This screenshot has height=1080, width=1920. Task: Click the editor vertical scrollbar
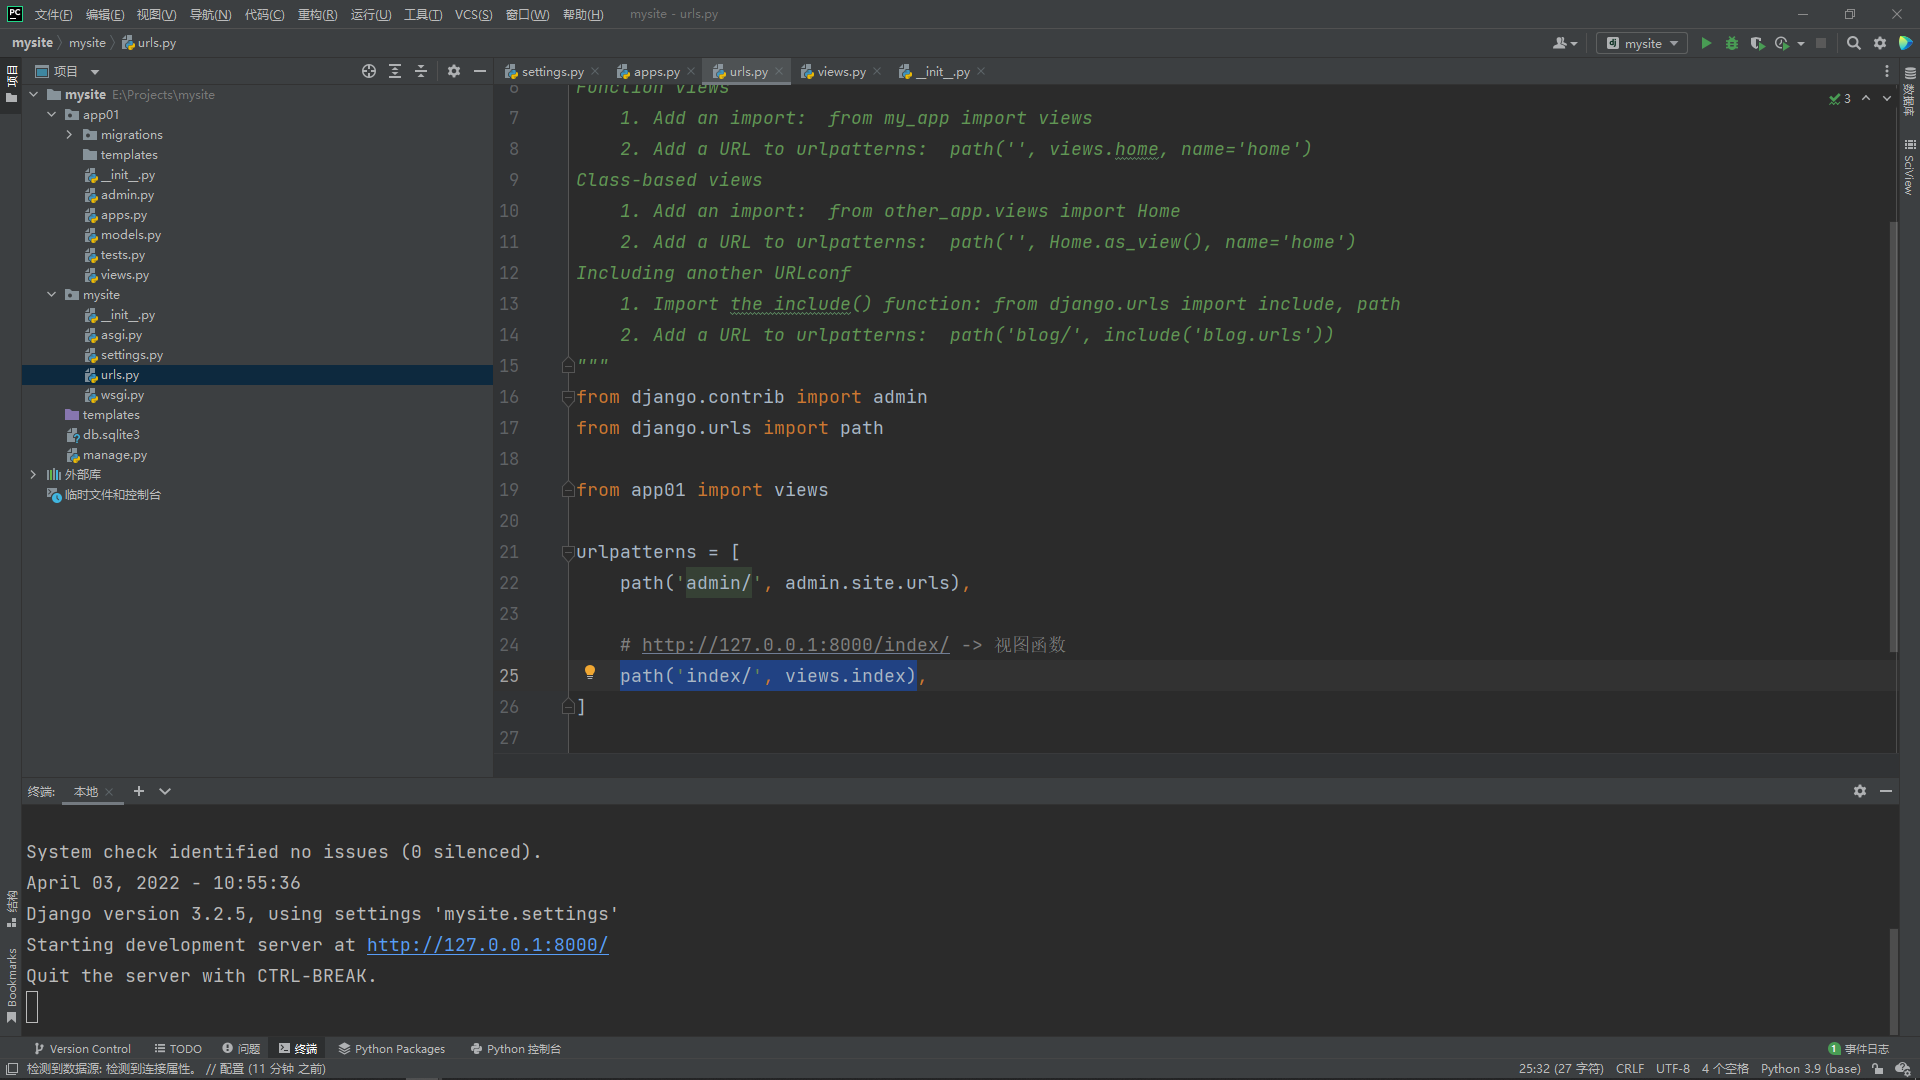[1893, 435]
